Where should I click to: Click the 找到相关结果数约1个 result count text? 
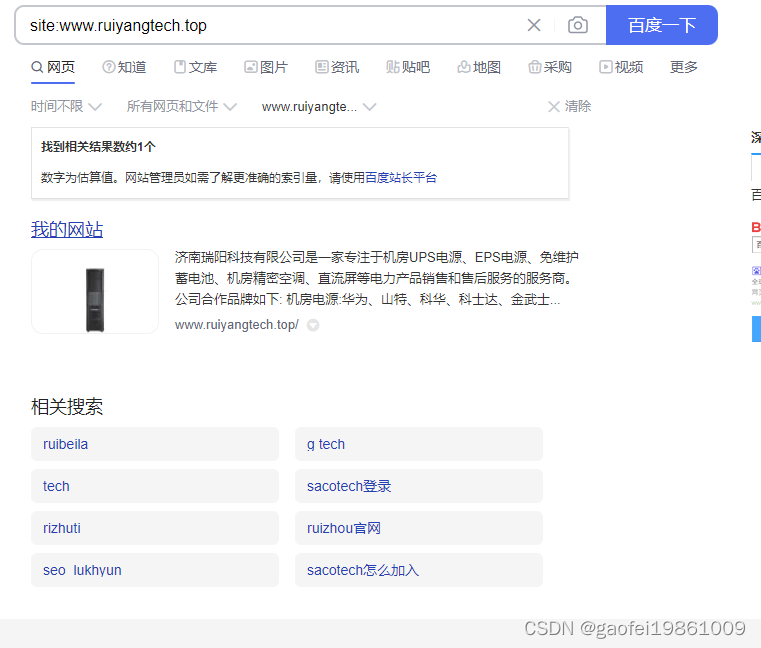(98, 147)
